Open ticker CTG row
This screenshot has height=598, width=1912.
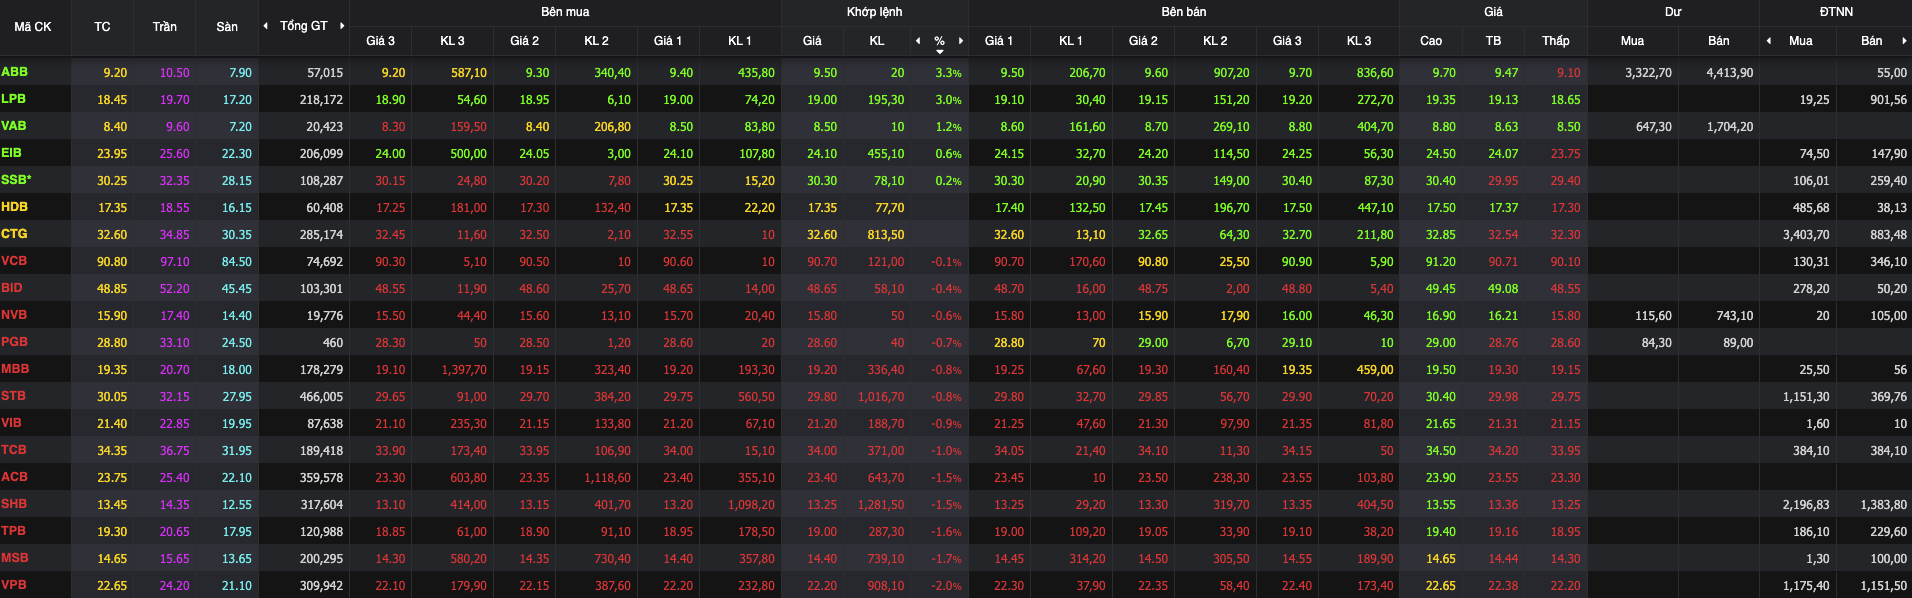(15, 234)
